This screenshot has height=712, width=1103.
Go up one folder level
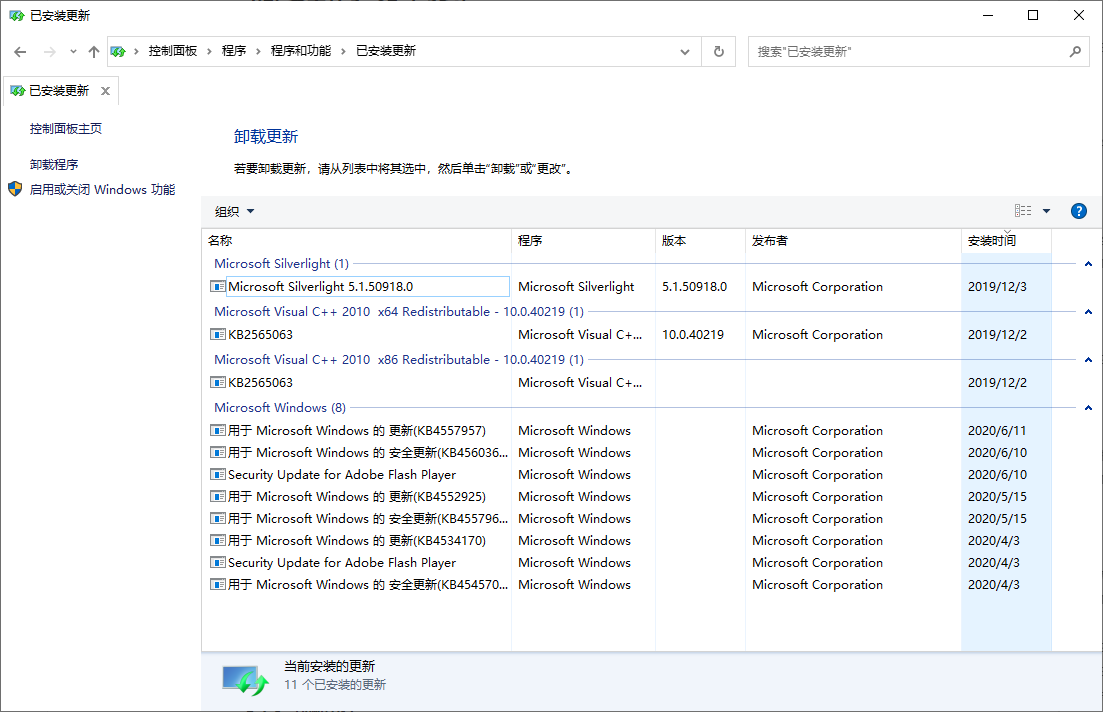94,51
